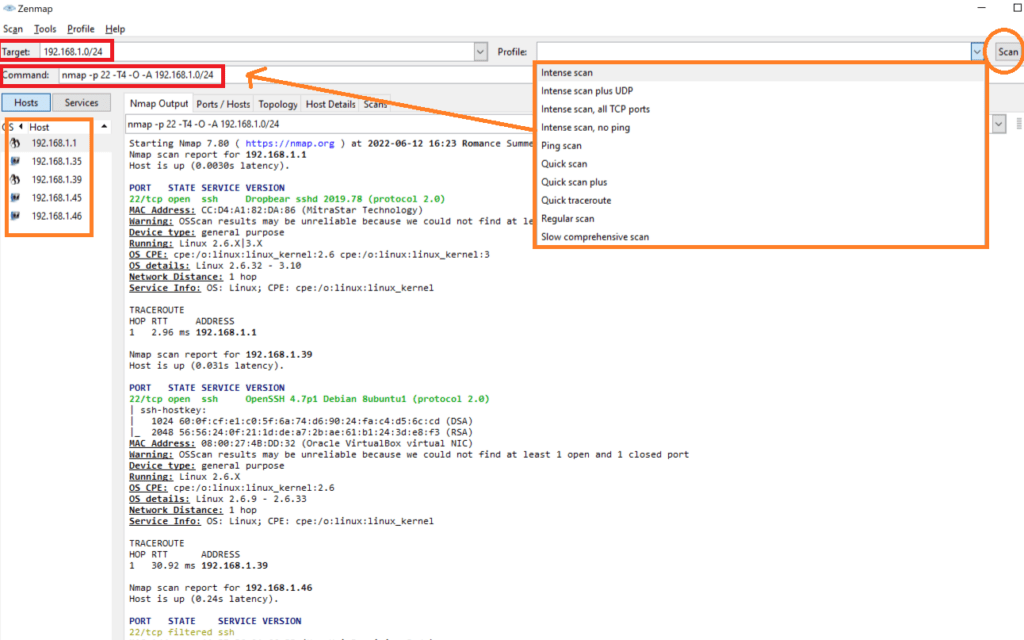Select the Nmap Output tab
The width and height of the screenshot is (1024, 640).
point(159,103)
